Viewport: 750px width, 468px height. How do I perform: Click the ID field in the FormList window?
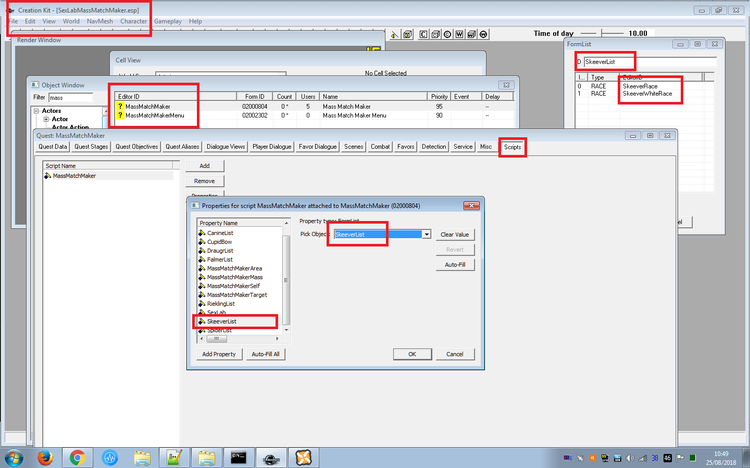click(650, 62)
